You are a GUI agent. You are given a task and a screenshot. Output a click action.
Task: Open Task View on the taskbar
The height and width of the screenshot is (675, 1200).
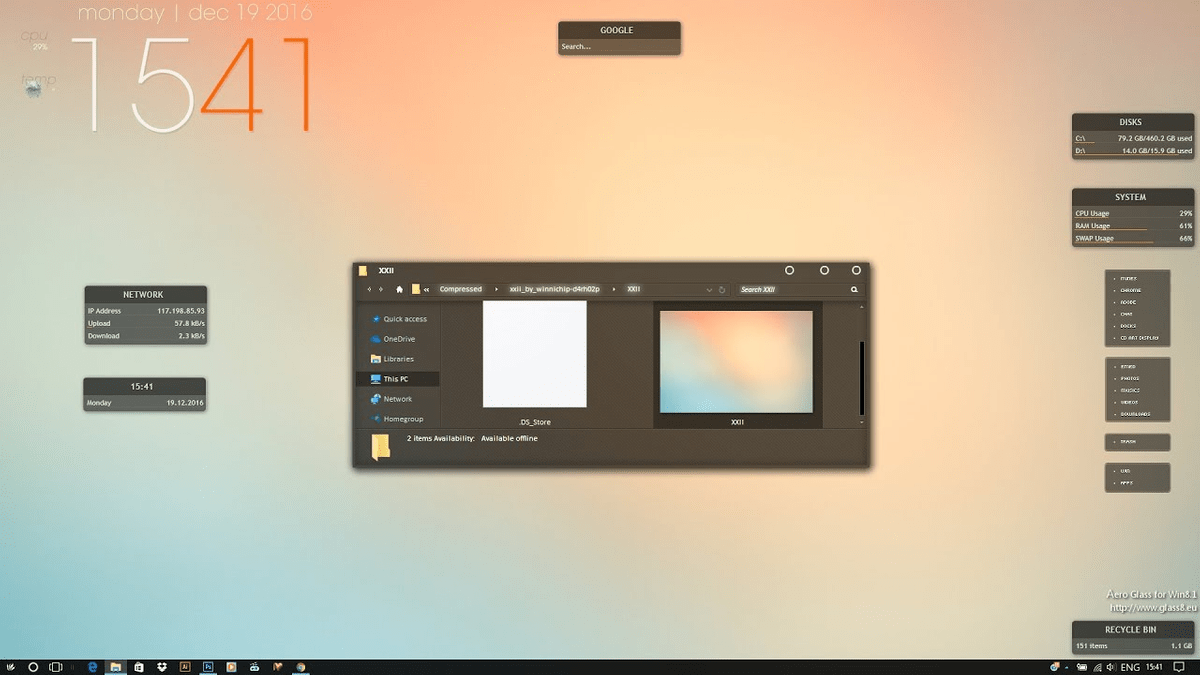tap(56, 666)
